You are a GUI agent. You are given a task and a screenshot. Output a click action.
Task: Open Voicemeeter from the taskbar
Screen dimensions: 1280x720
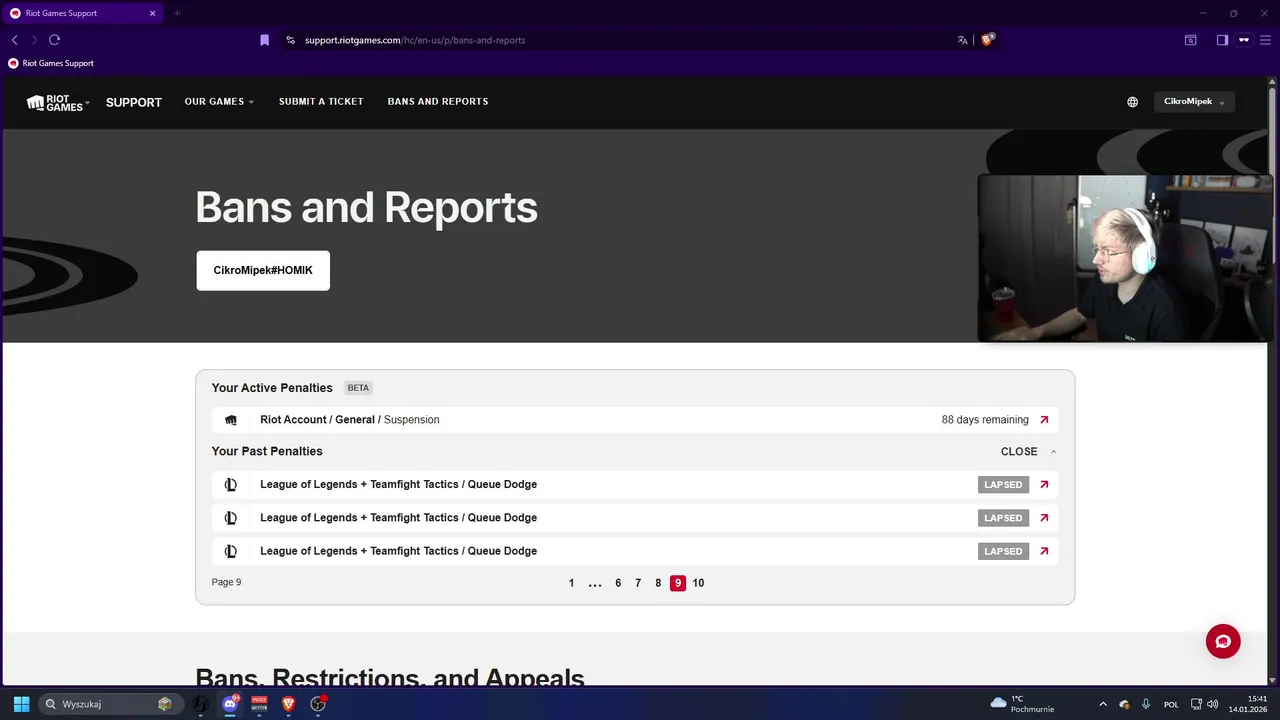pos(259,704)
